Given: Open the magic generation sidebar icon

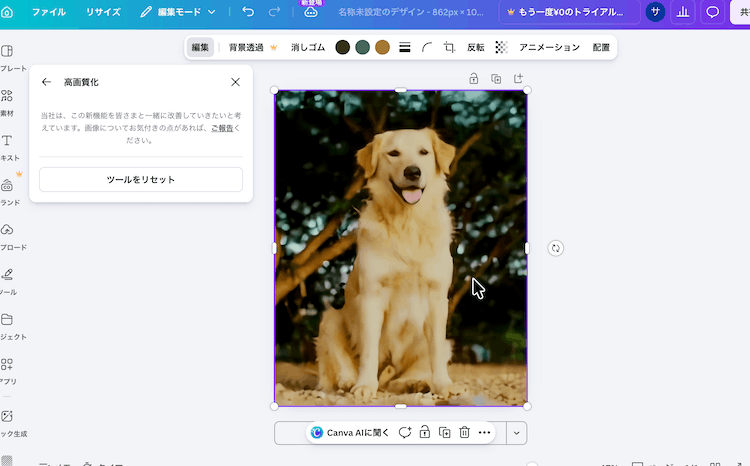Looking at the screenshot, I should (x=7, y=416).
